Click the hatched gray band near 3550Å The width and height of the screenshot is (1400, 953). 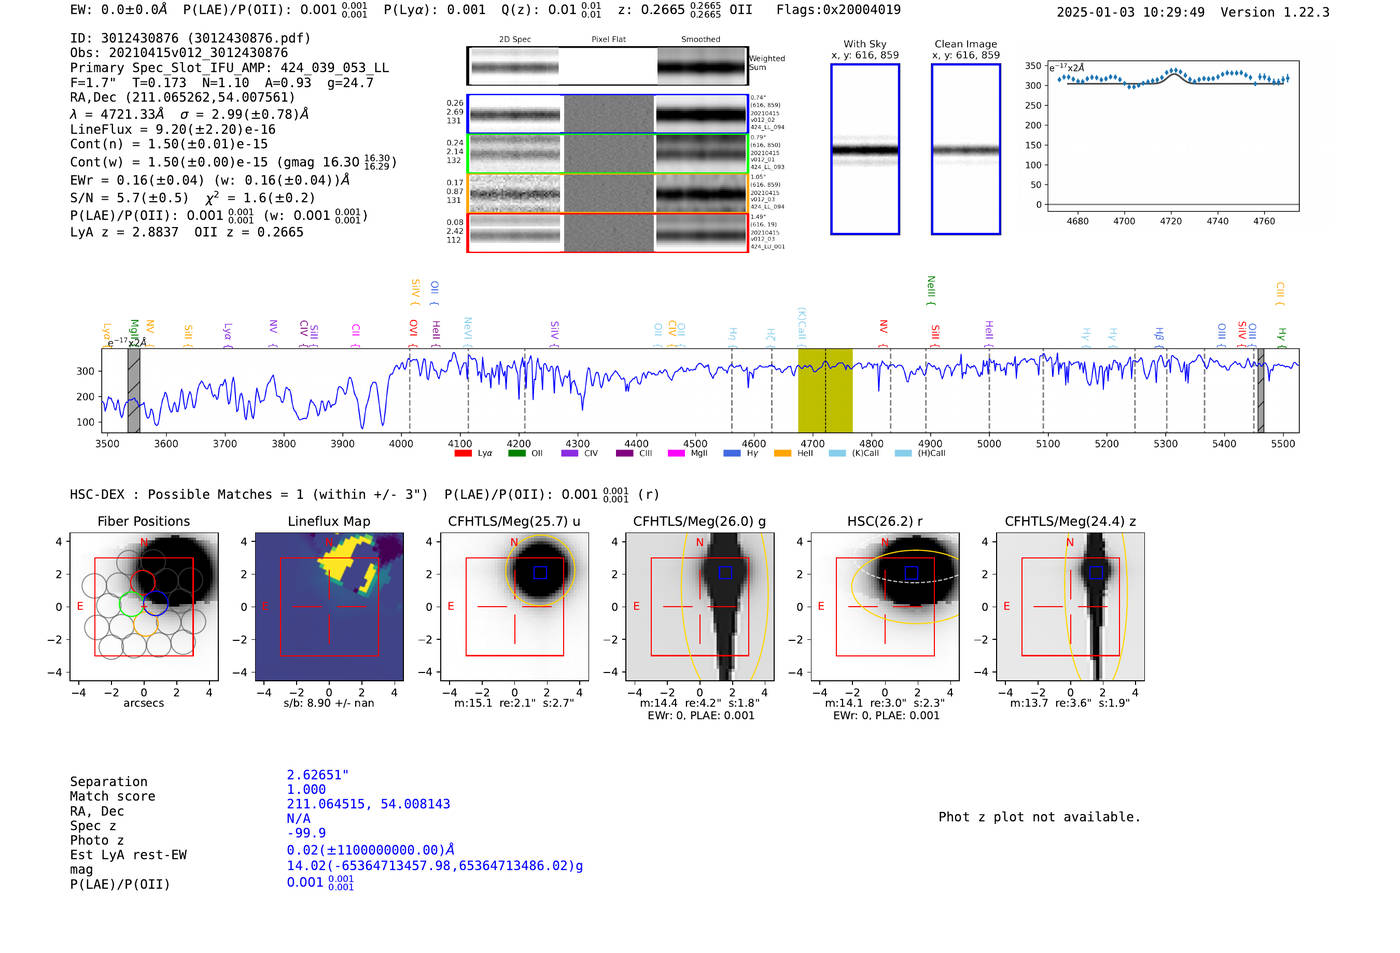134,390
